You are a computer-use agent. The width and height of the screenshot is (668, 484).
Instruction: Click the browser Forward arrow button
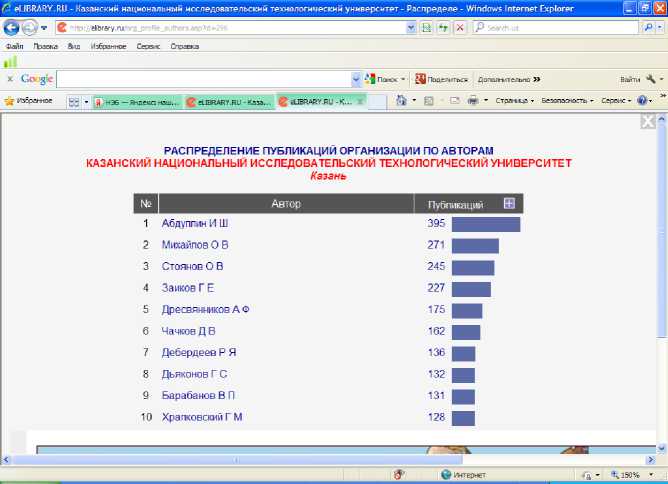pyautogui.click(x=29, y=28)
